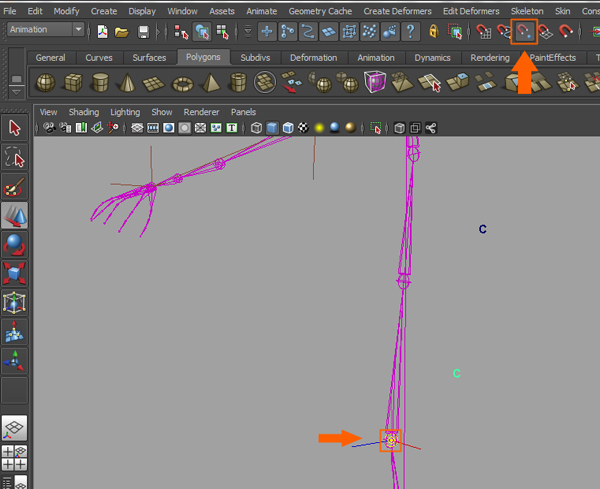
Task: Create a polygon pipe from the shelf
Action: (238, 83)
